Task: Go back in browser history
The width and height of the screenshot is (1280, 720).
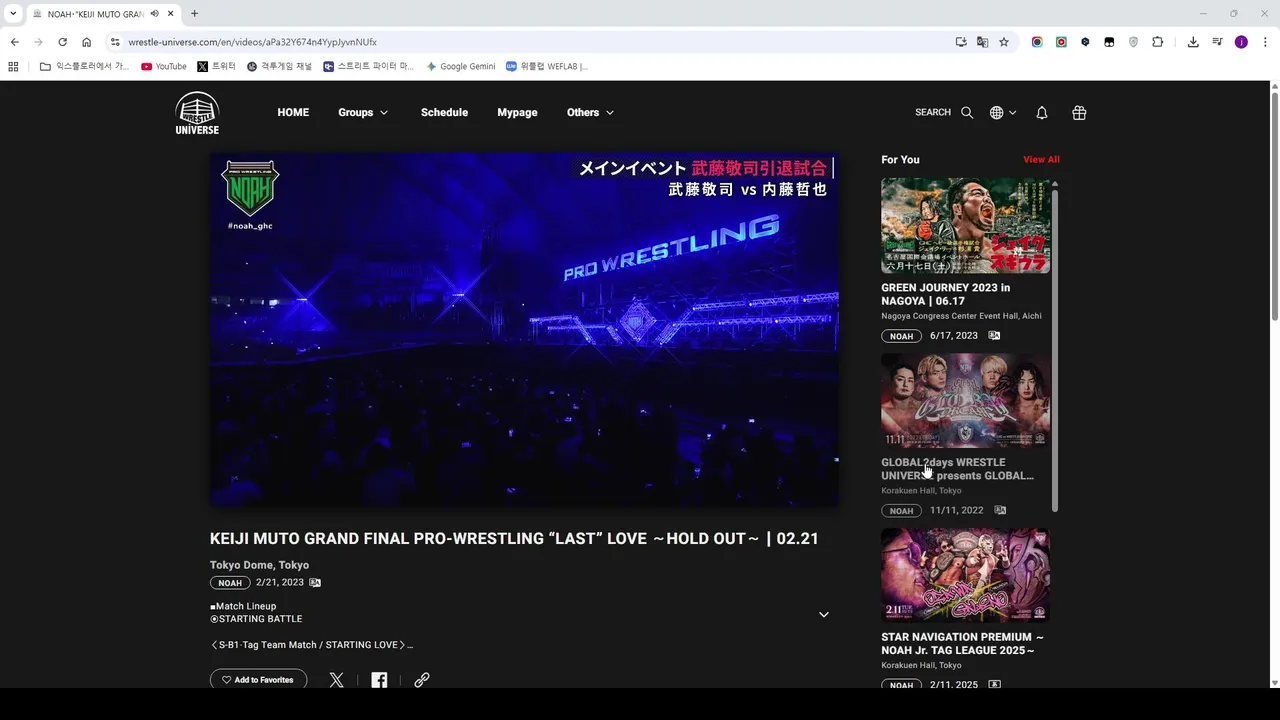Action: coord(14,42)
